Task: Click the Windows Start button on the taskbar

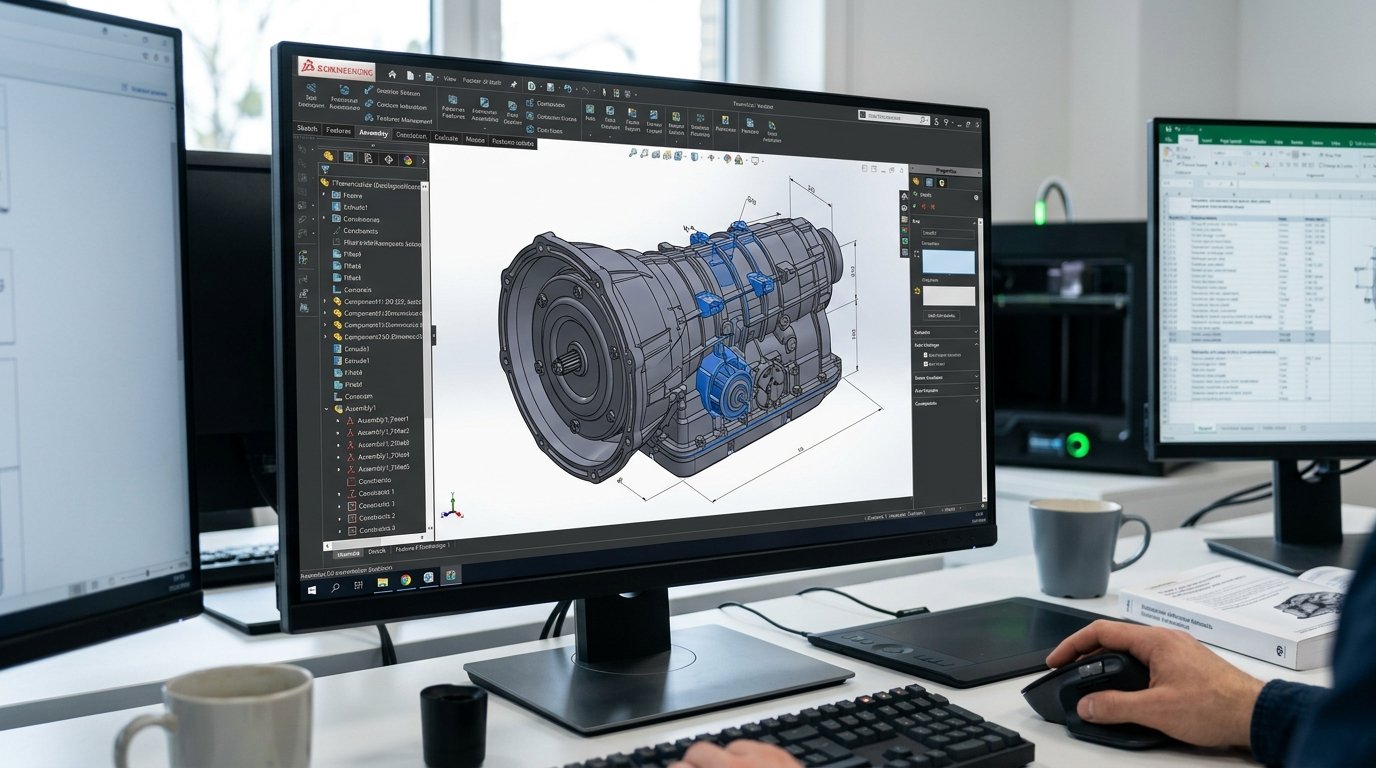Action: click(312, 590)
